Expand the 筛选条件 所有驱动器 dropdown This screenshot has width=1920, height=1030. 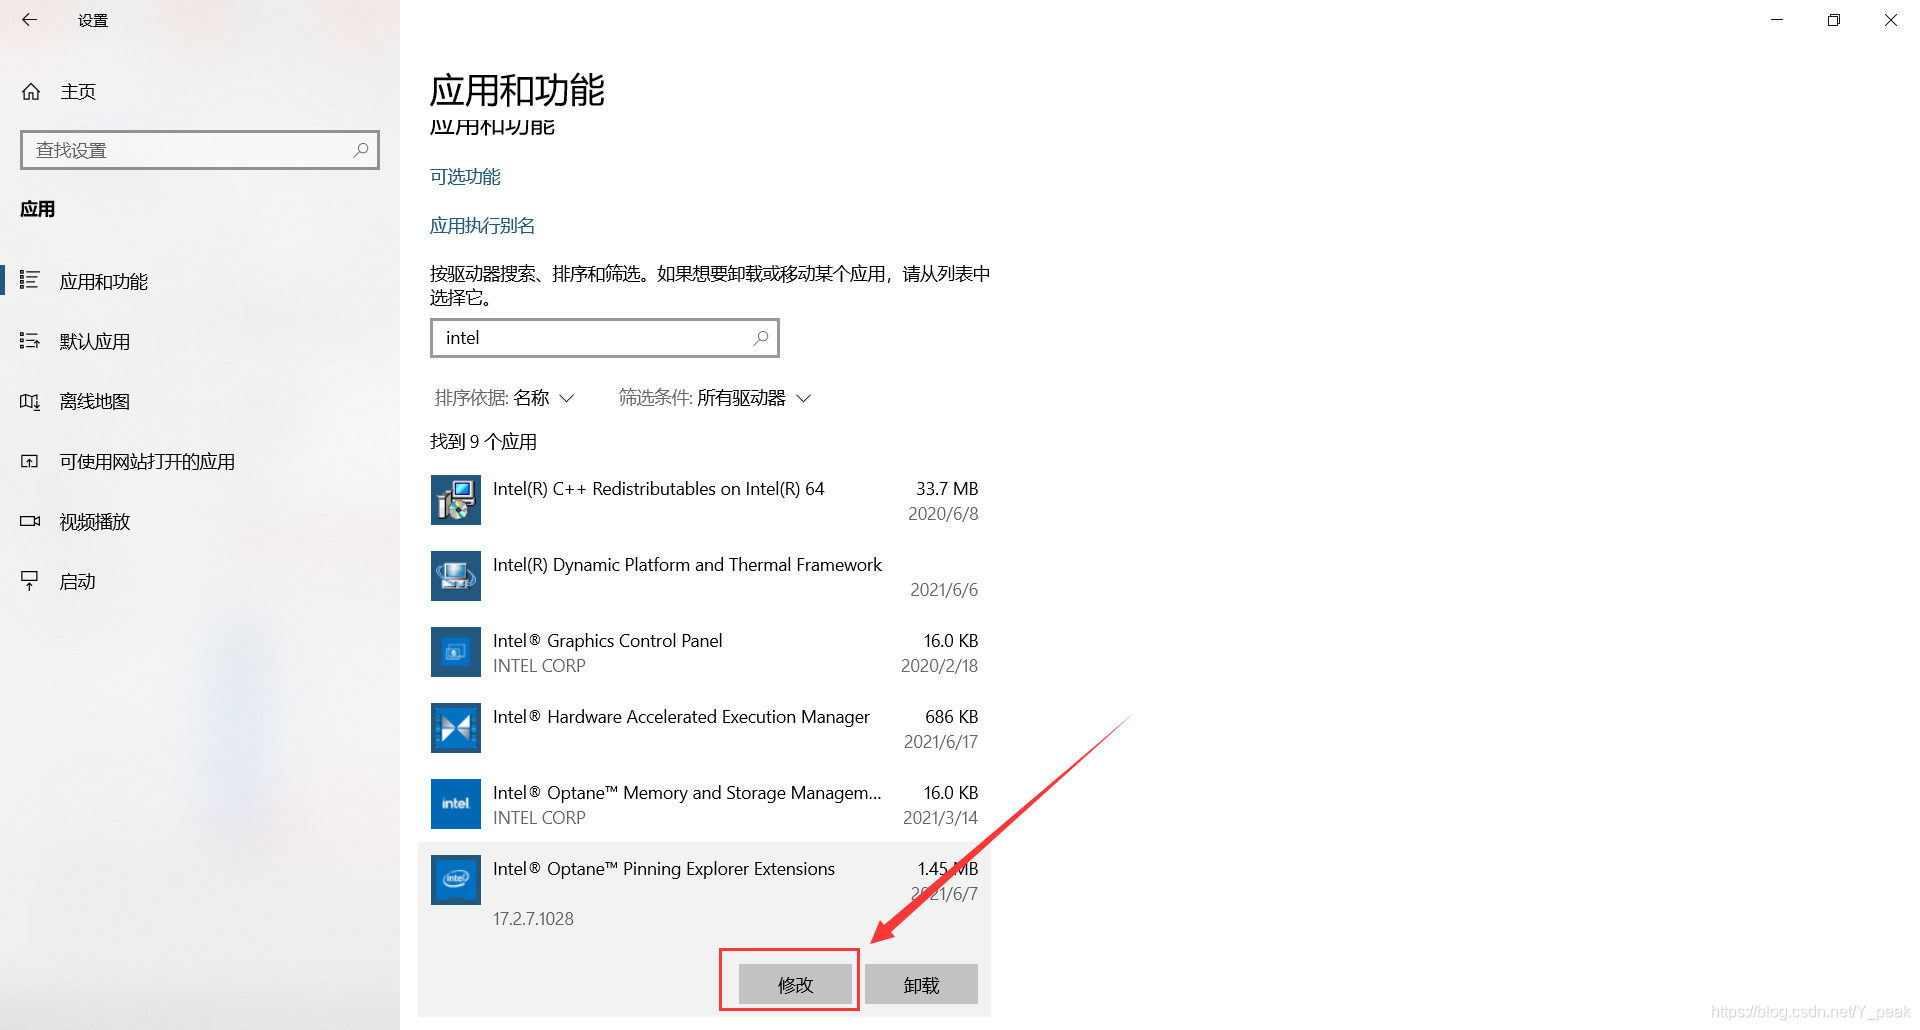coord(715,398)
